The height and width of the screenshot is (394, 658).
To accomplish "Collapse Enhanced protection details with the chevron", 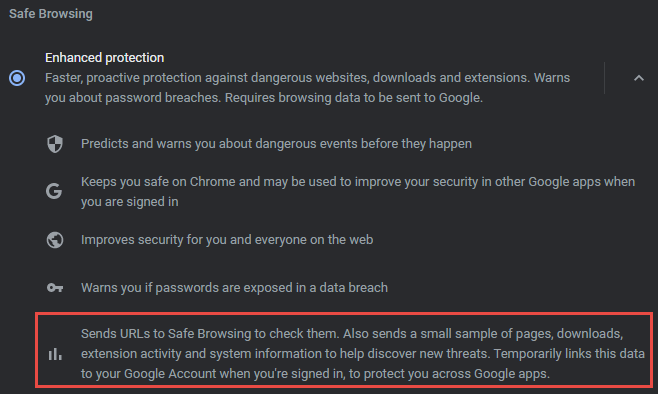I will [x=639, y=78].
